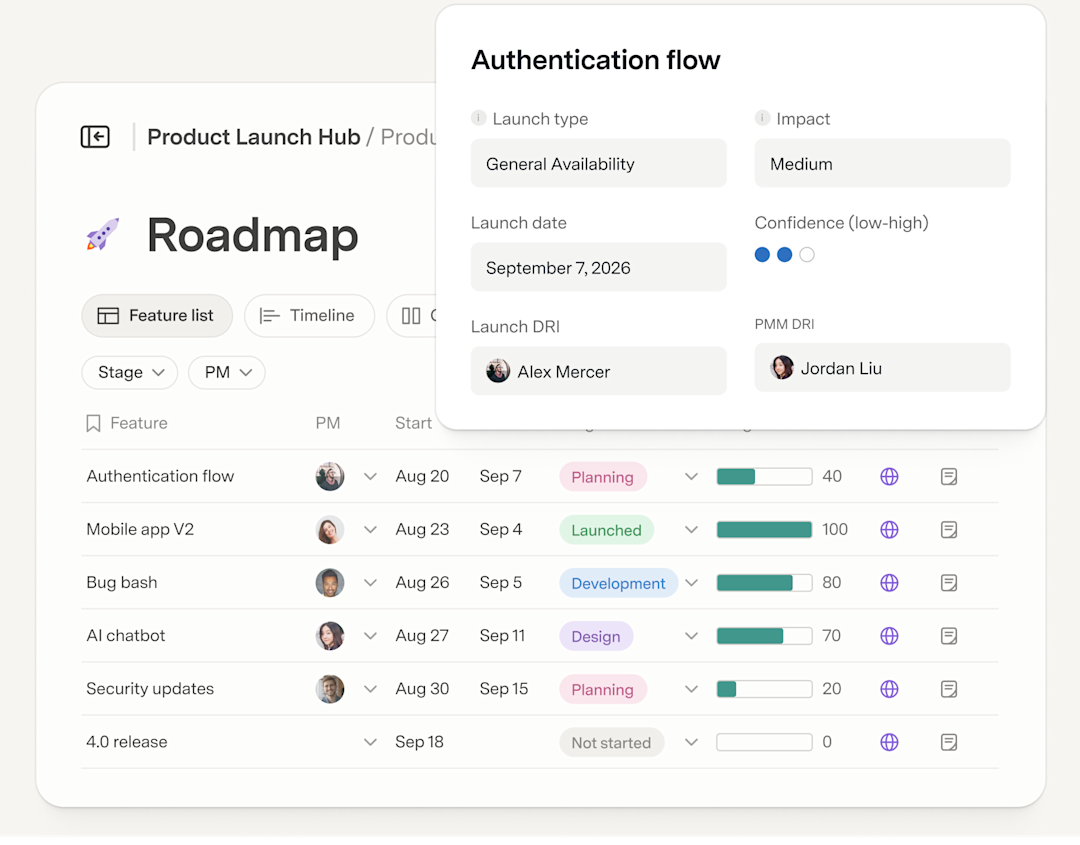Click the Design stage tag
Image resolution: width=1080 pixels, height=845 pixels.
tap(596, 636)
